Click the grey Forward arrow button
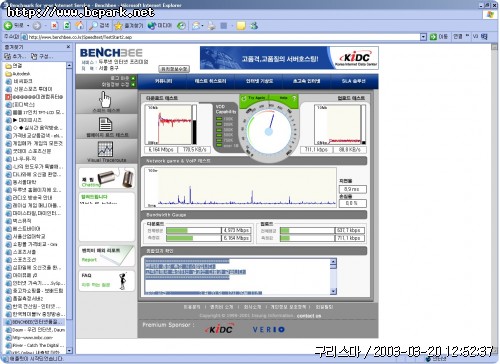The width and height of the screenshot is (500, 364). point(37,26)
